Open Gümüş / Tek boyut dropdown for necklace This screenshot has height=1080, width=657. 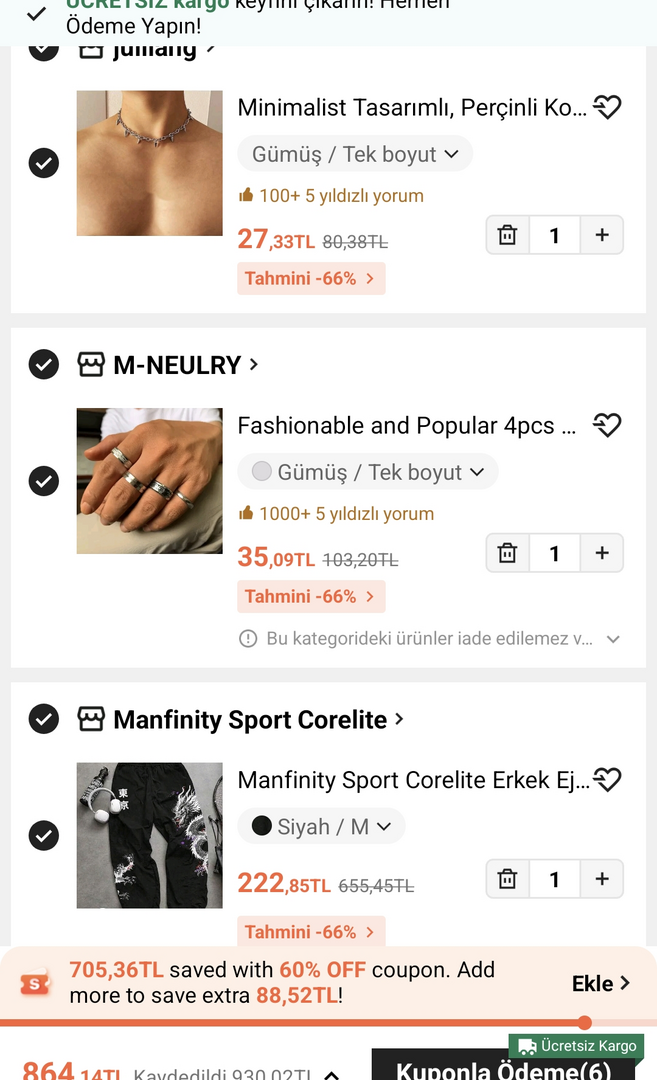tap(355, 154)
